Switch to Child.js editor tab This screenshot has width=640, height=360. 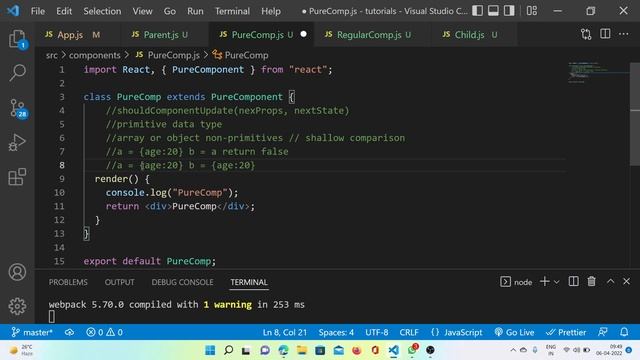coord(473,35)
